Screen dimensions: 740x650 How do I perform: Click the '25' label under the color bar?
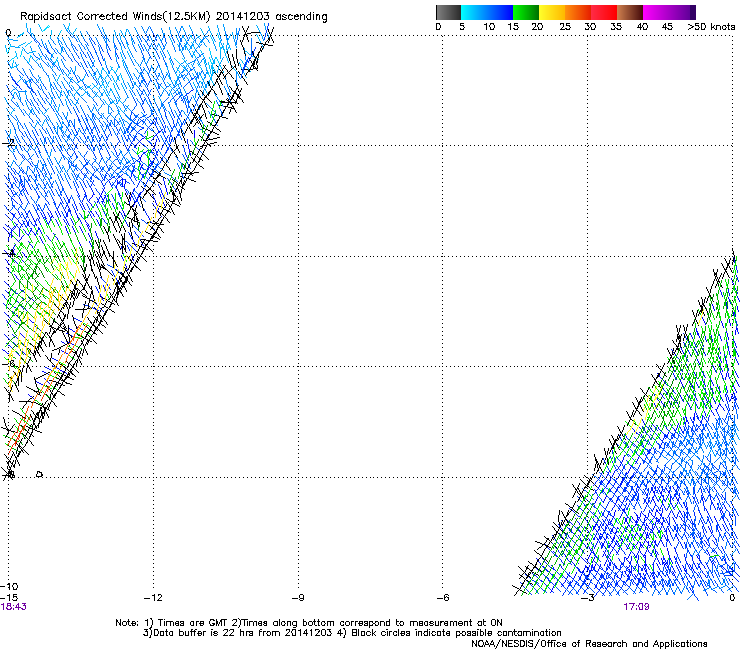coord(565,27)
